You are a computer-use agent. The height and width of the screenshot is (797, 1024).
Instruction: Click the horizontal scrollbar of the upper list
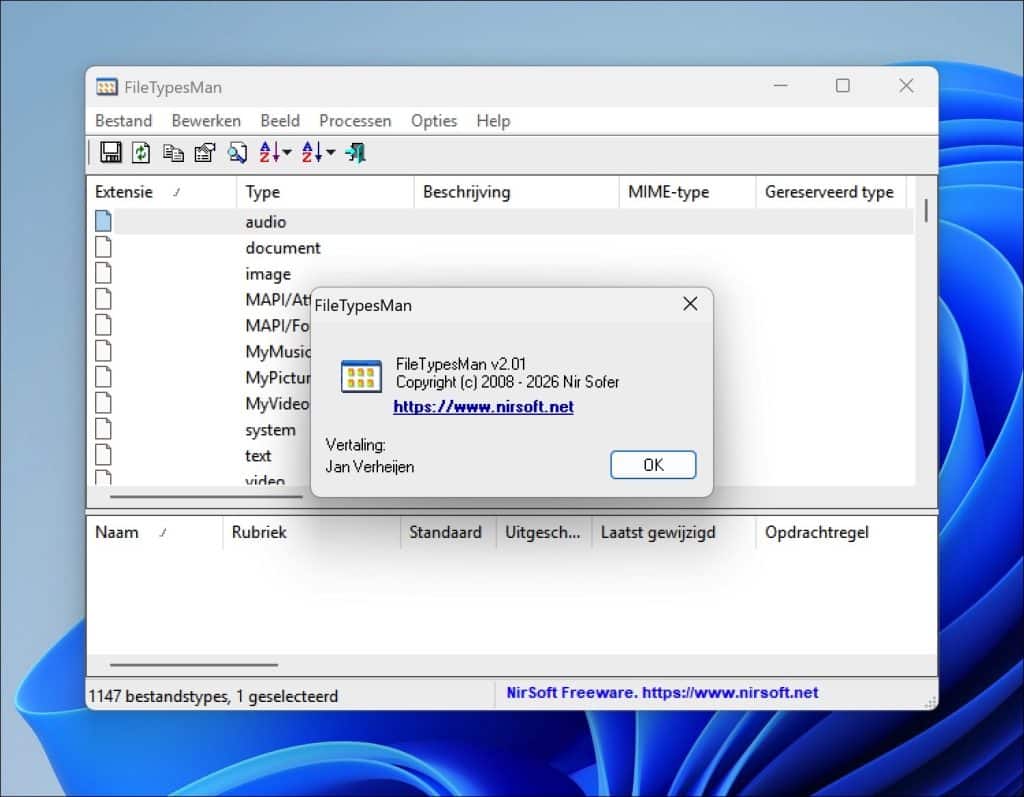(206, 496)
